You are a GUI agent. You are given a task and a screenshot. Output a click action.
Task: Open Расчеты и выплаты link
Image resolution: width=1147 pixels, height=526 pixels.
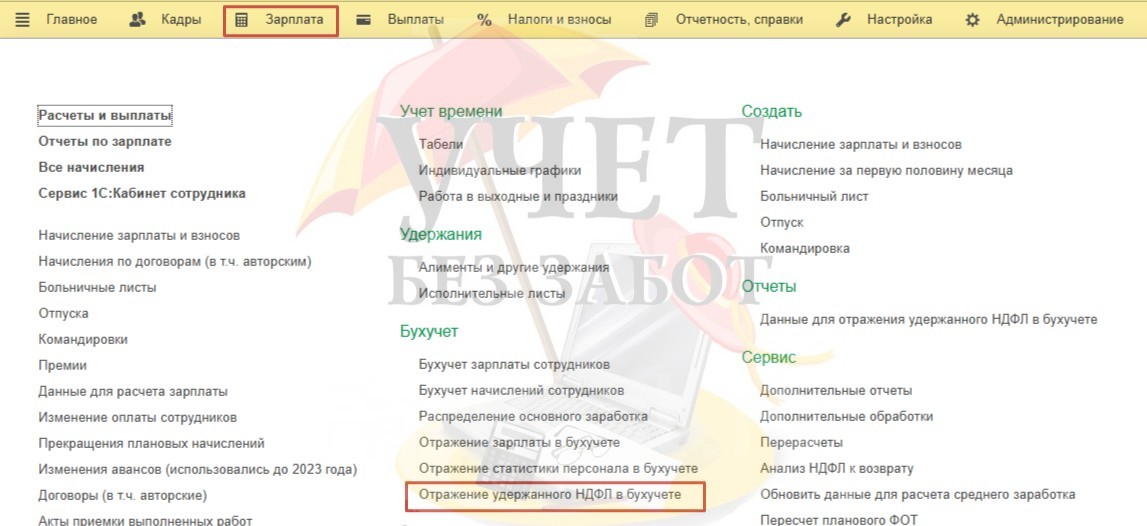click(x=105, y=116)
